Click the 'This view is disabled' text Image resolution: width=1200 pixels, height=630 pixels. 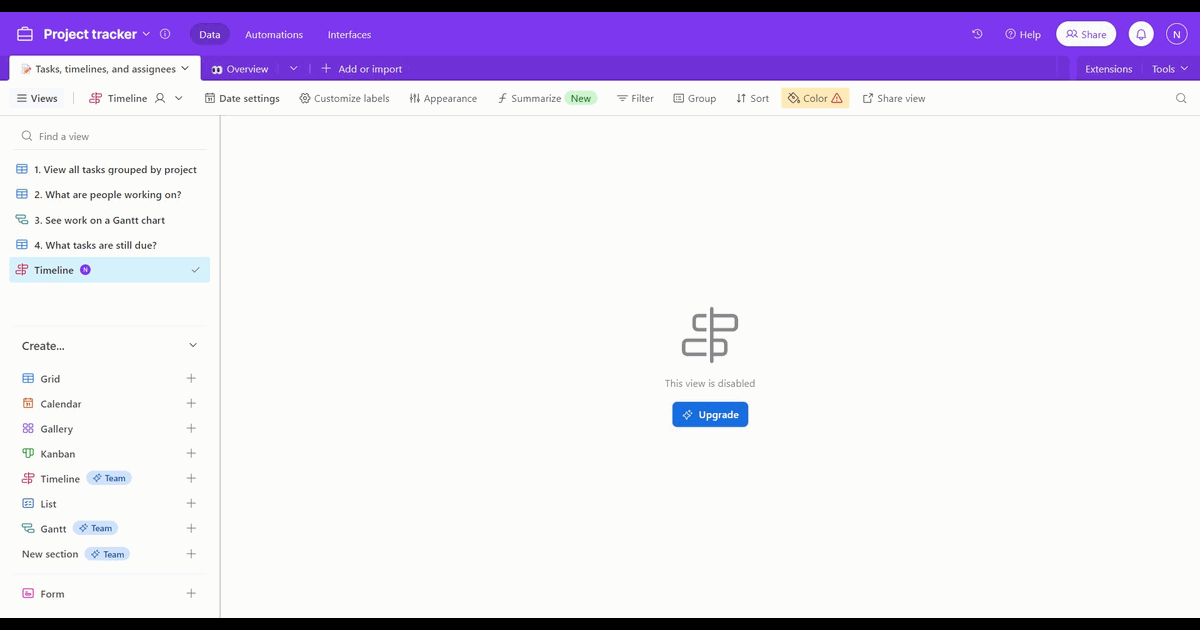710,383
